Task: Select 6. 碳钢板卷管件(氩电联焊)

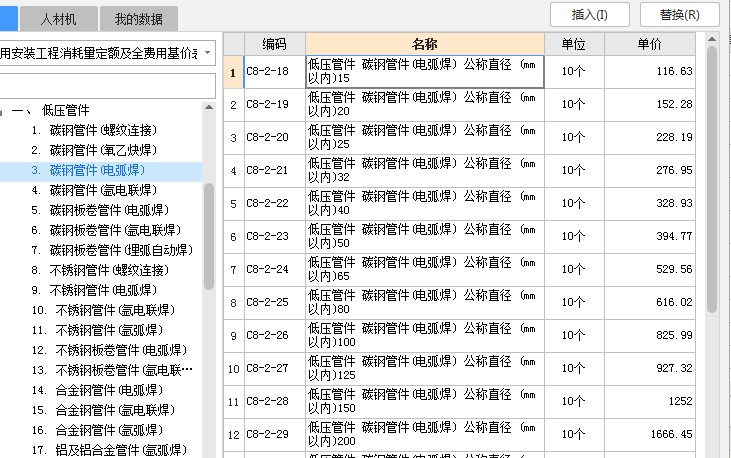Action: pos(107,230)
